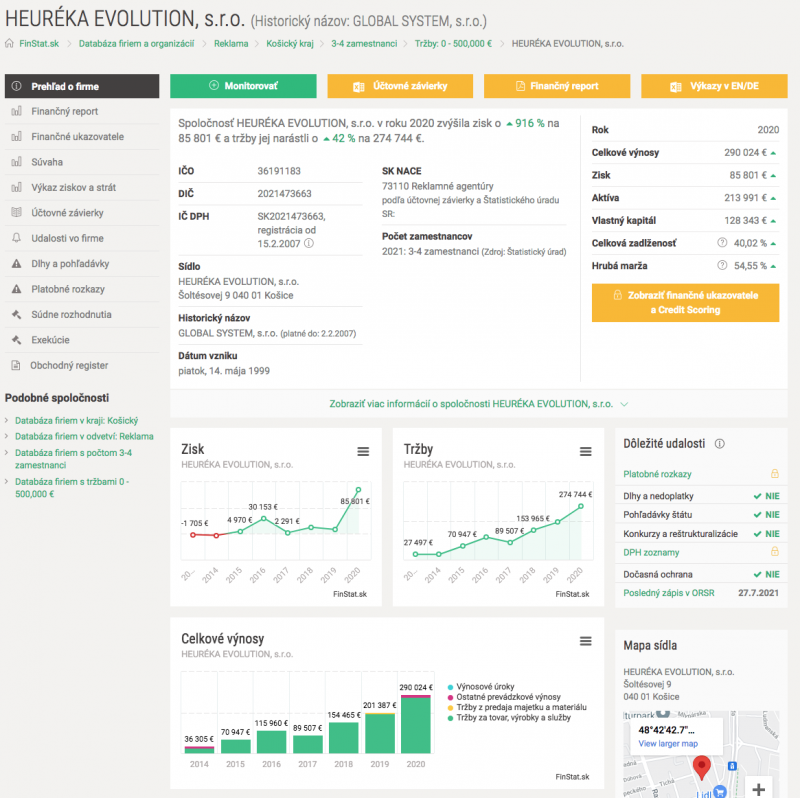Expand Databáza firiem v kraji: Košický
The width and height of the screenshot is (800, 798).
pos(77,420)
